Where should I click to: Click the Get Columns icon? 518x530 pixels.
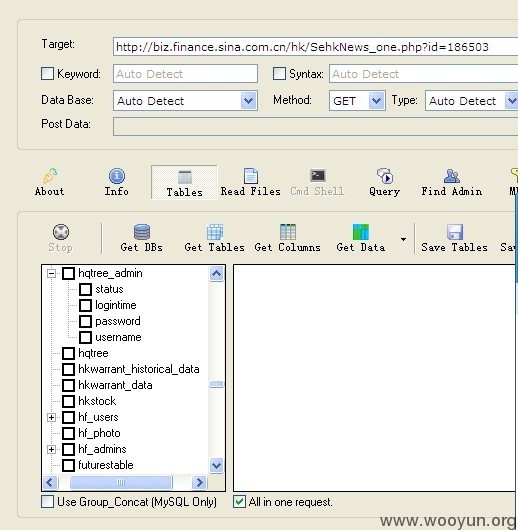pos(288,232)
